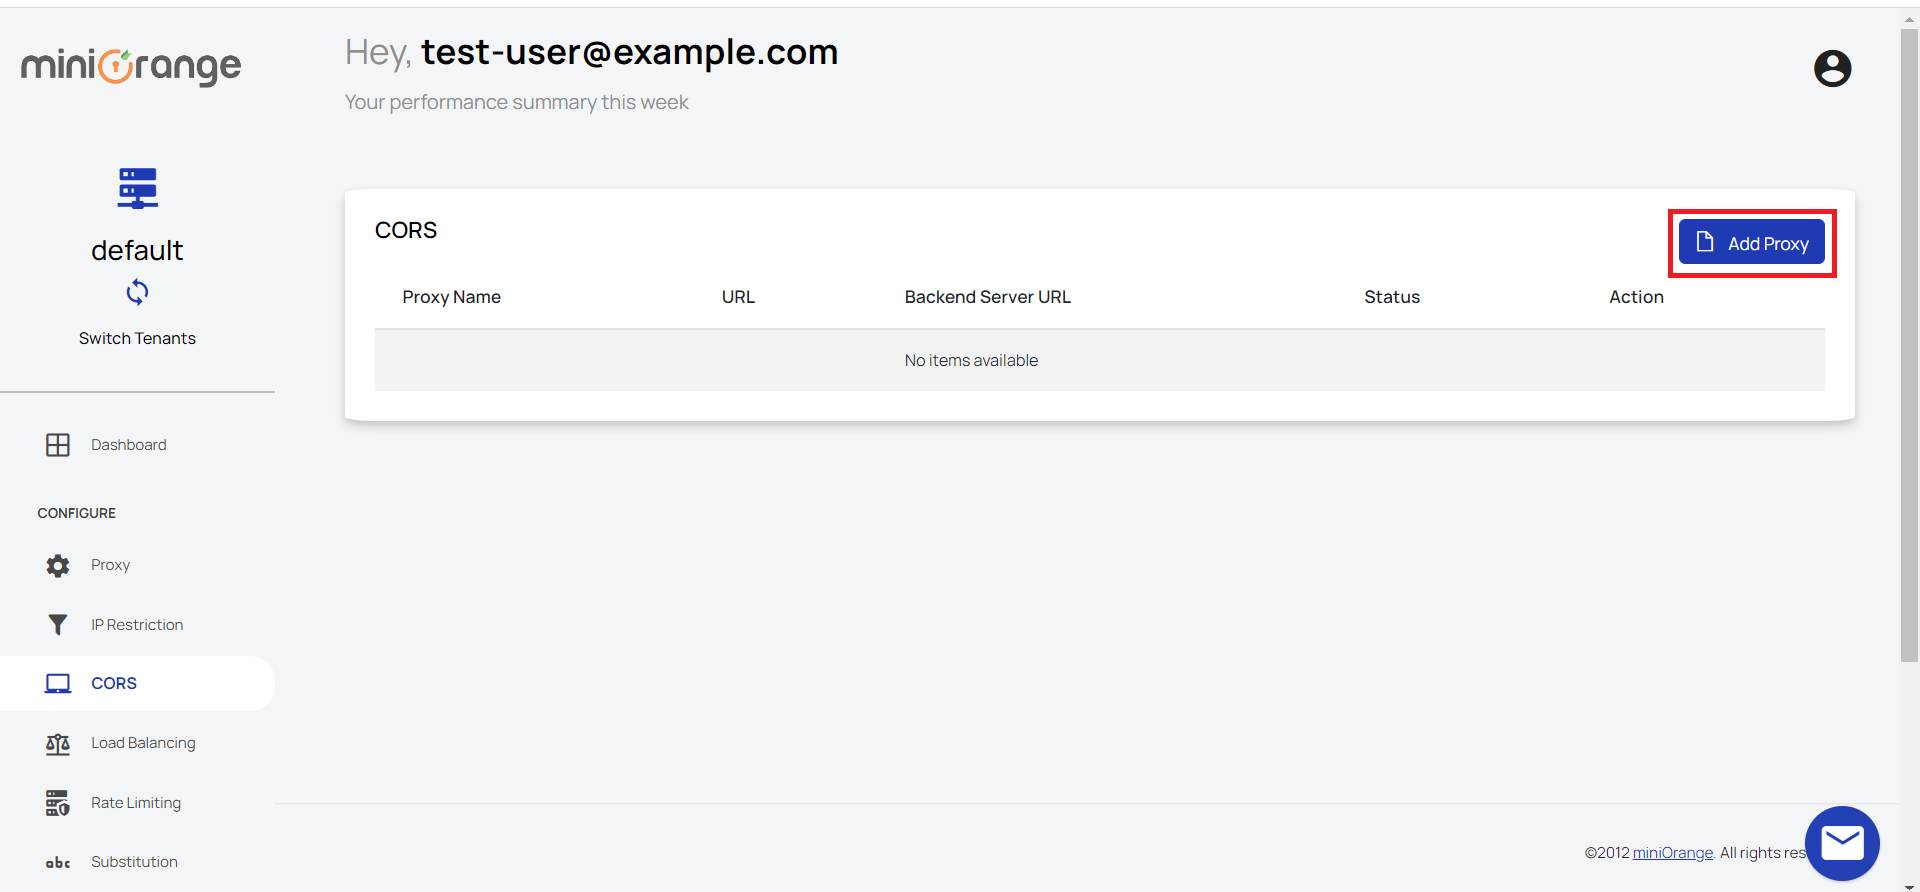Click the 'No items available' row

(1099, 360)
